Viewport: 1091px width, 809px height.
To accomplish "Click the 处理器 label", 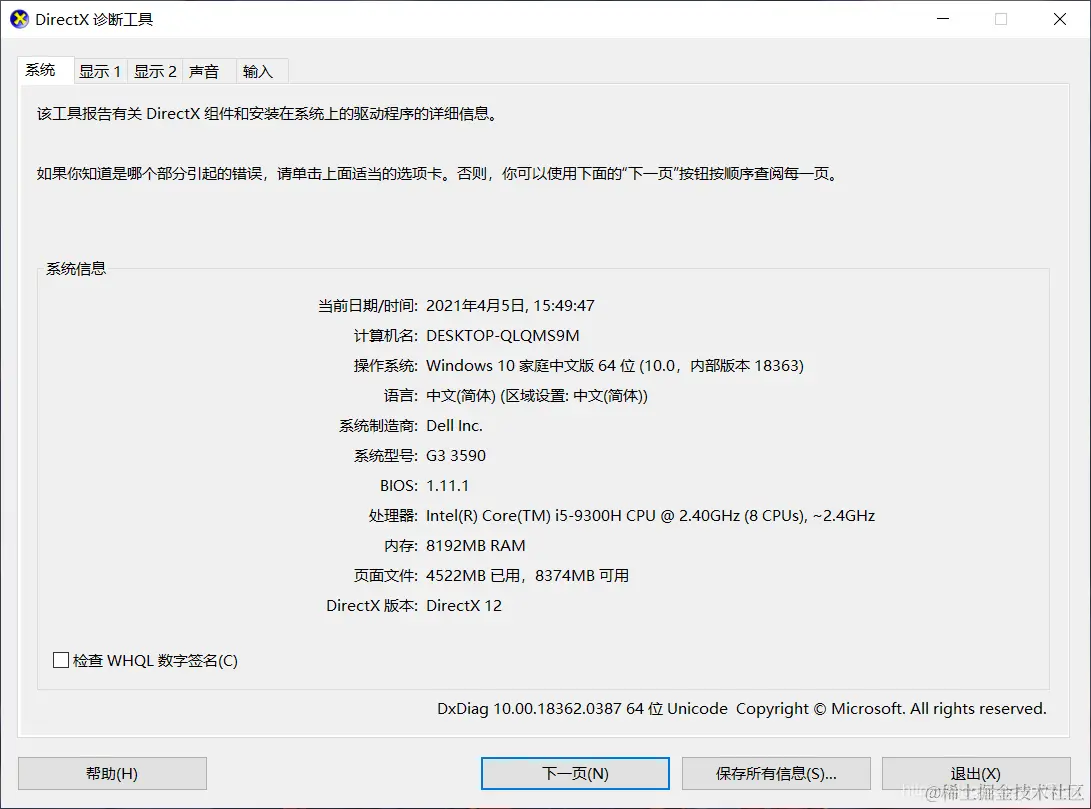I will click(393, 515).
